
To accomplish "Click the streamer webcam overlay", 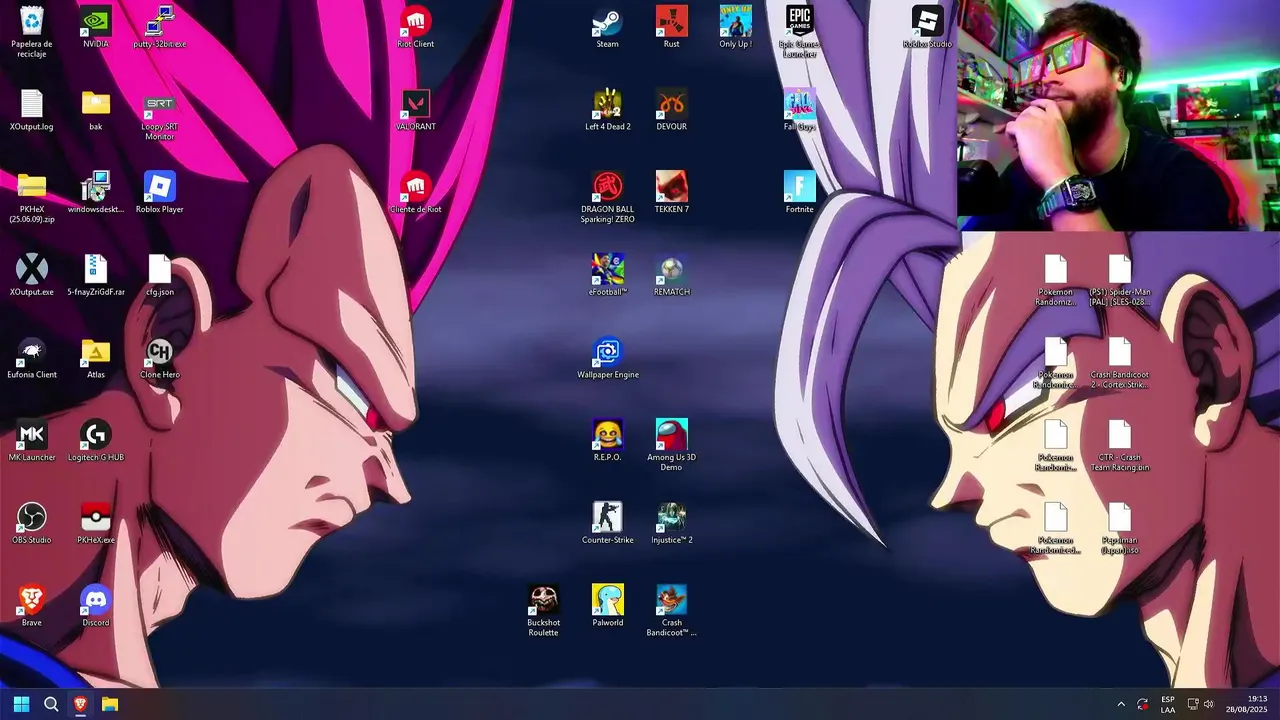I will (1119, 115).
